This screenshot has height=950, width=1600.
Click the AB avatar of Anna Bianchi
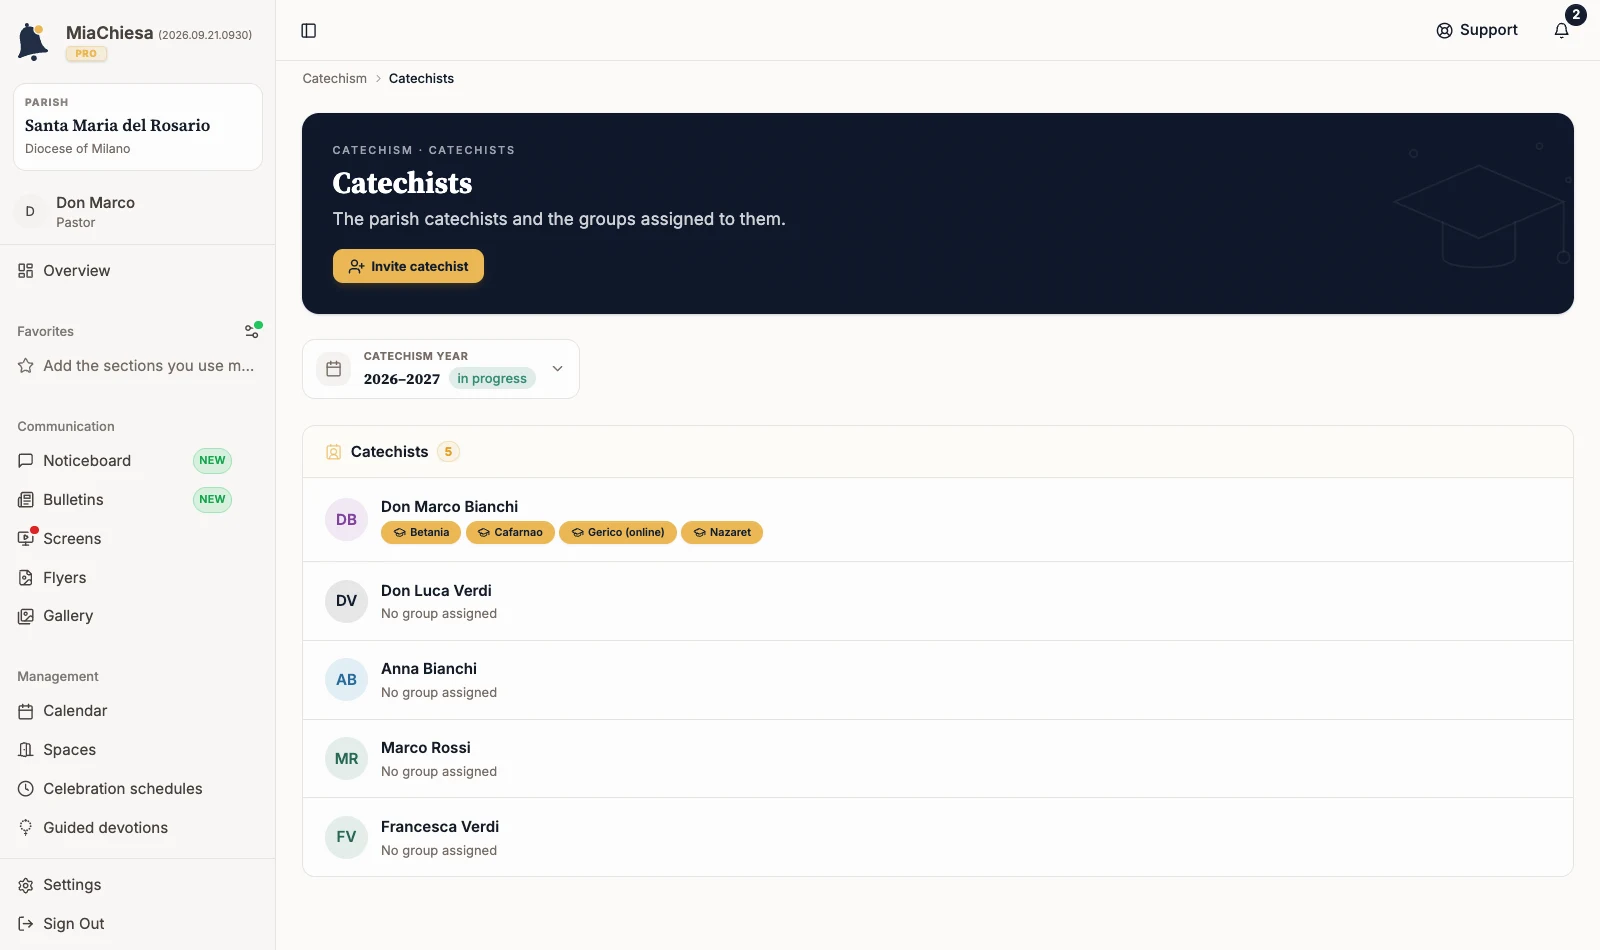(x=347, y=680)
